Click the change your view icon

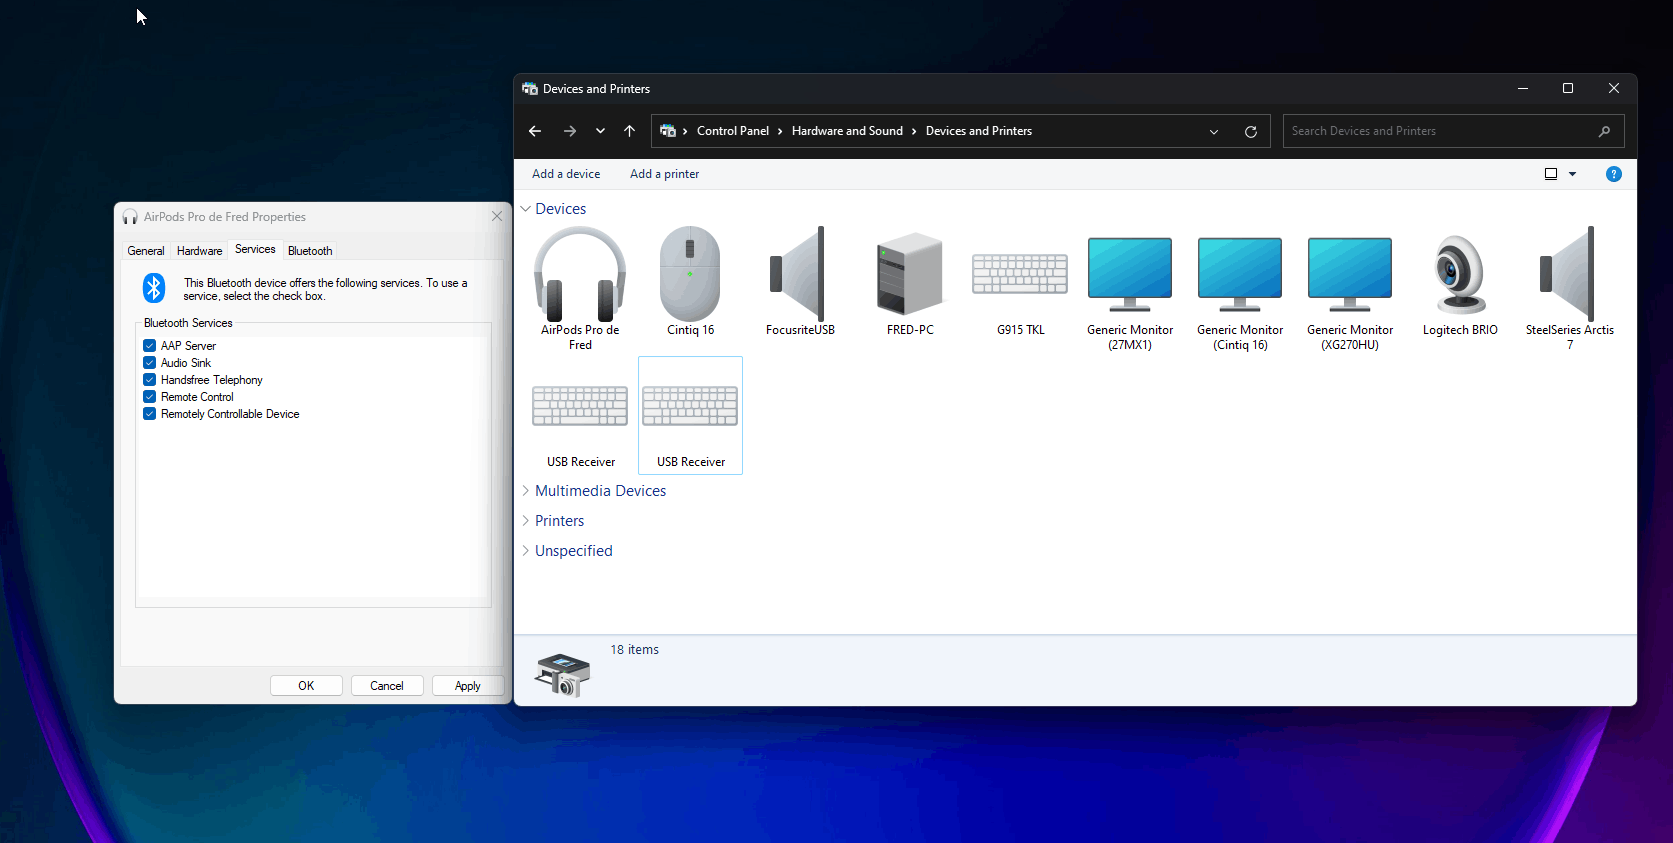[x=1551, y=174]
